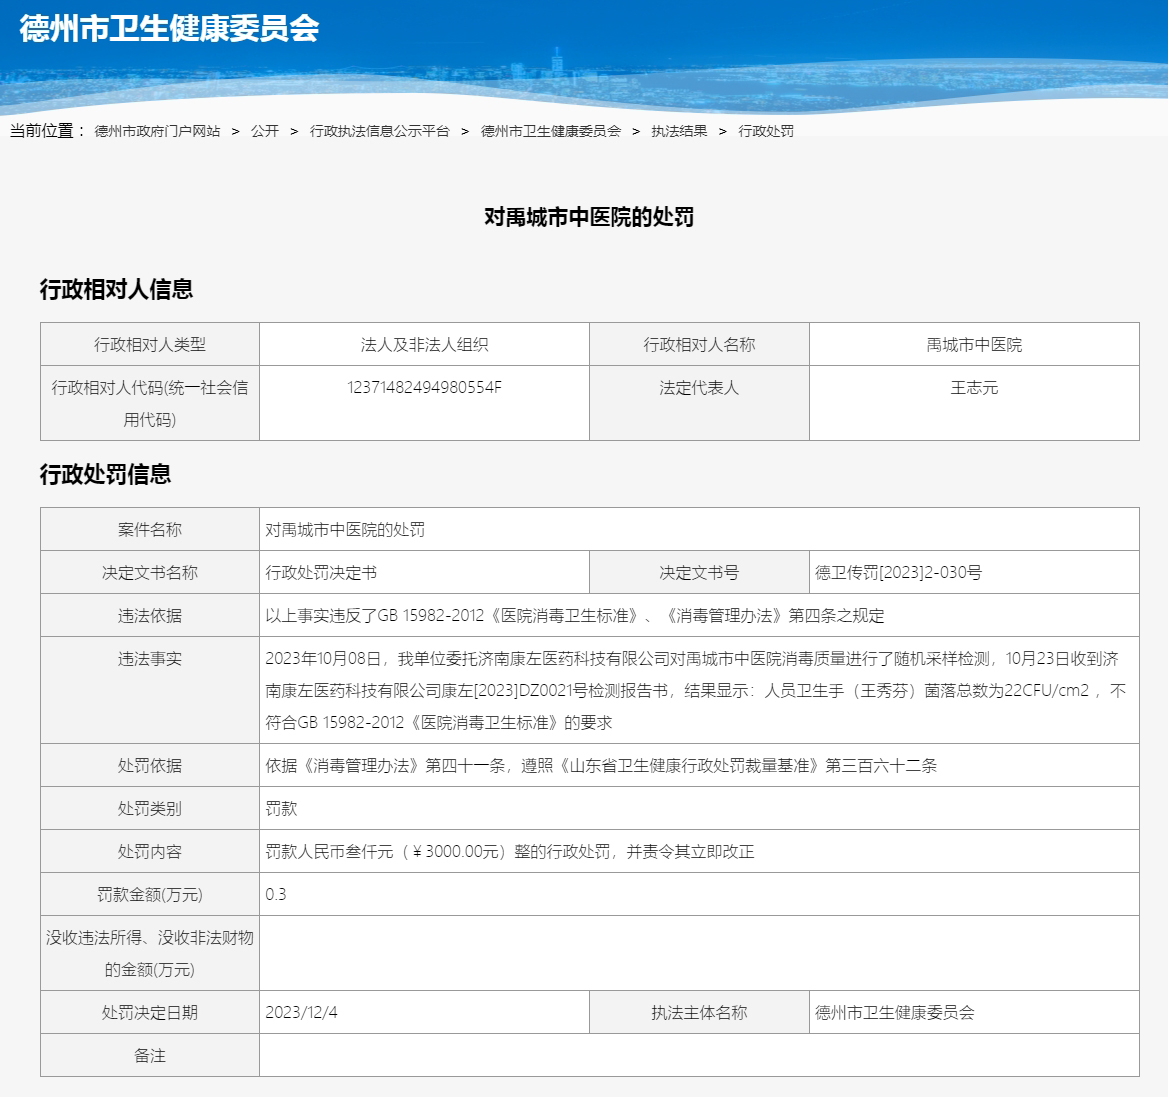Navigate to the 执法结果 breadcrumb link
The width and height of the screenshot is (1168, 1097).
[679, 131]
